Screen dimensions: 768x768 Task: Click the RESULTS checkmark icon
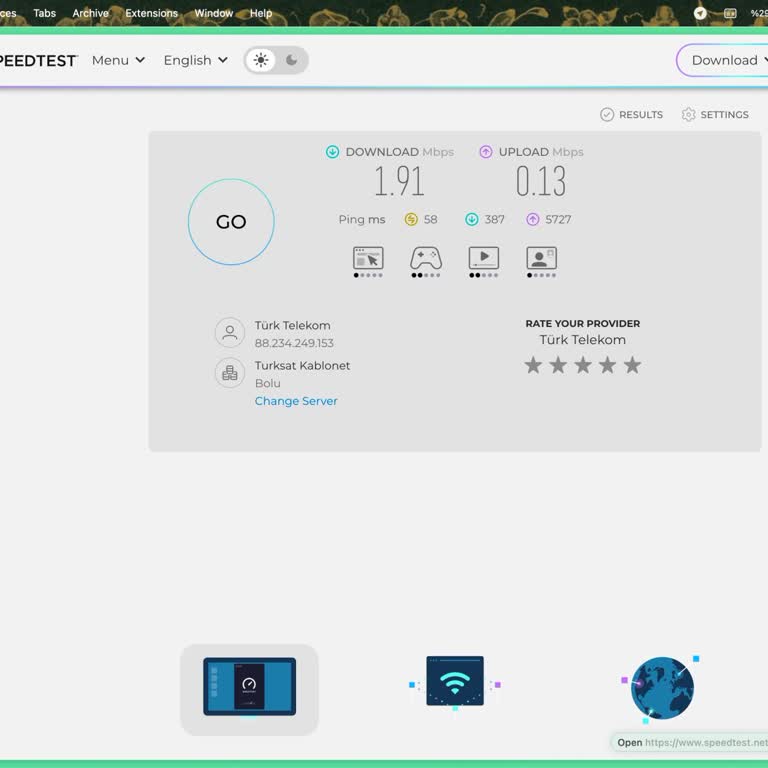point(607,115)
